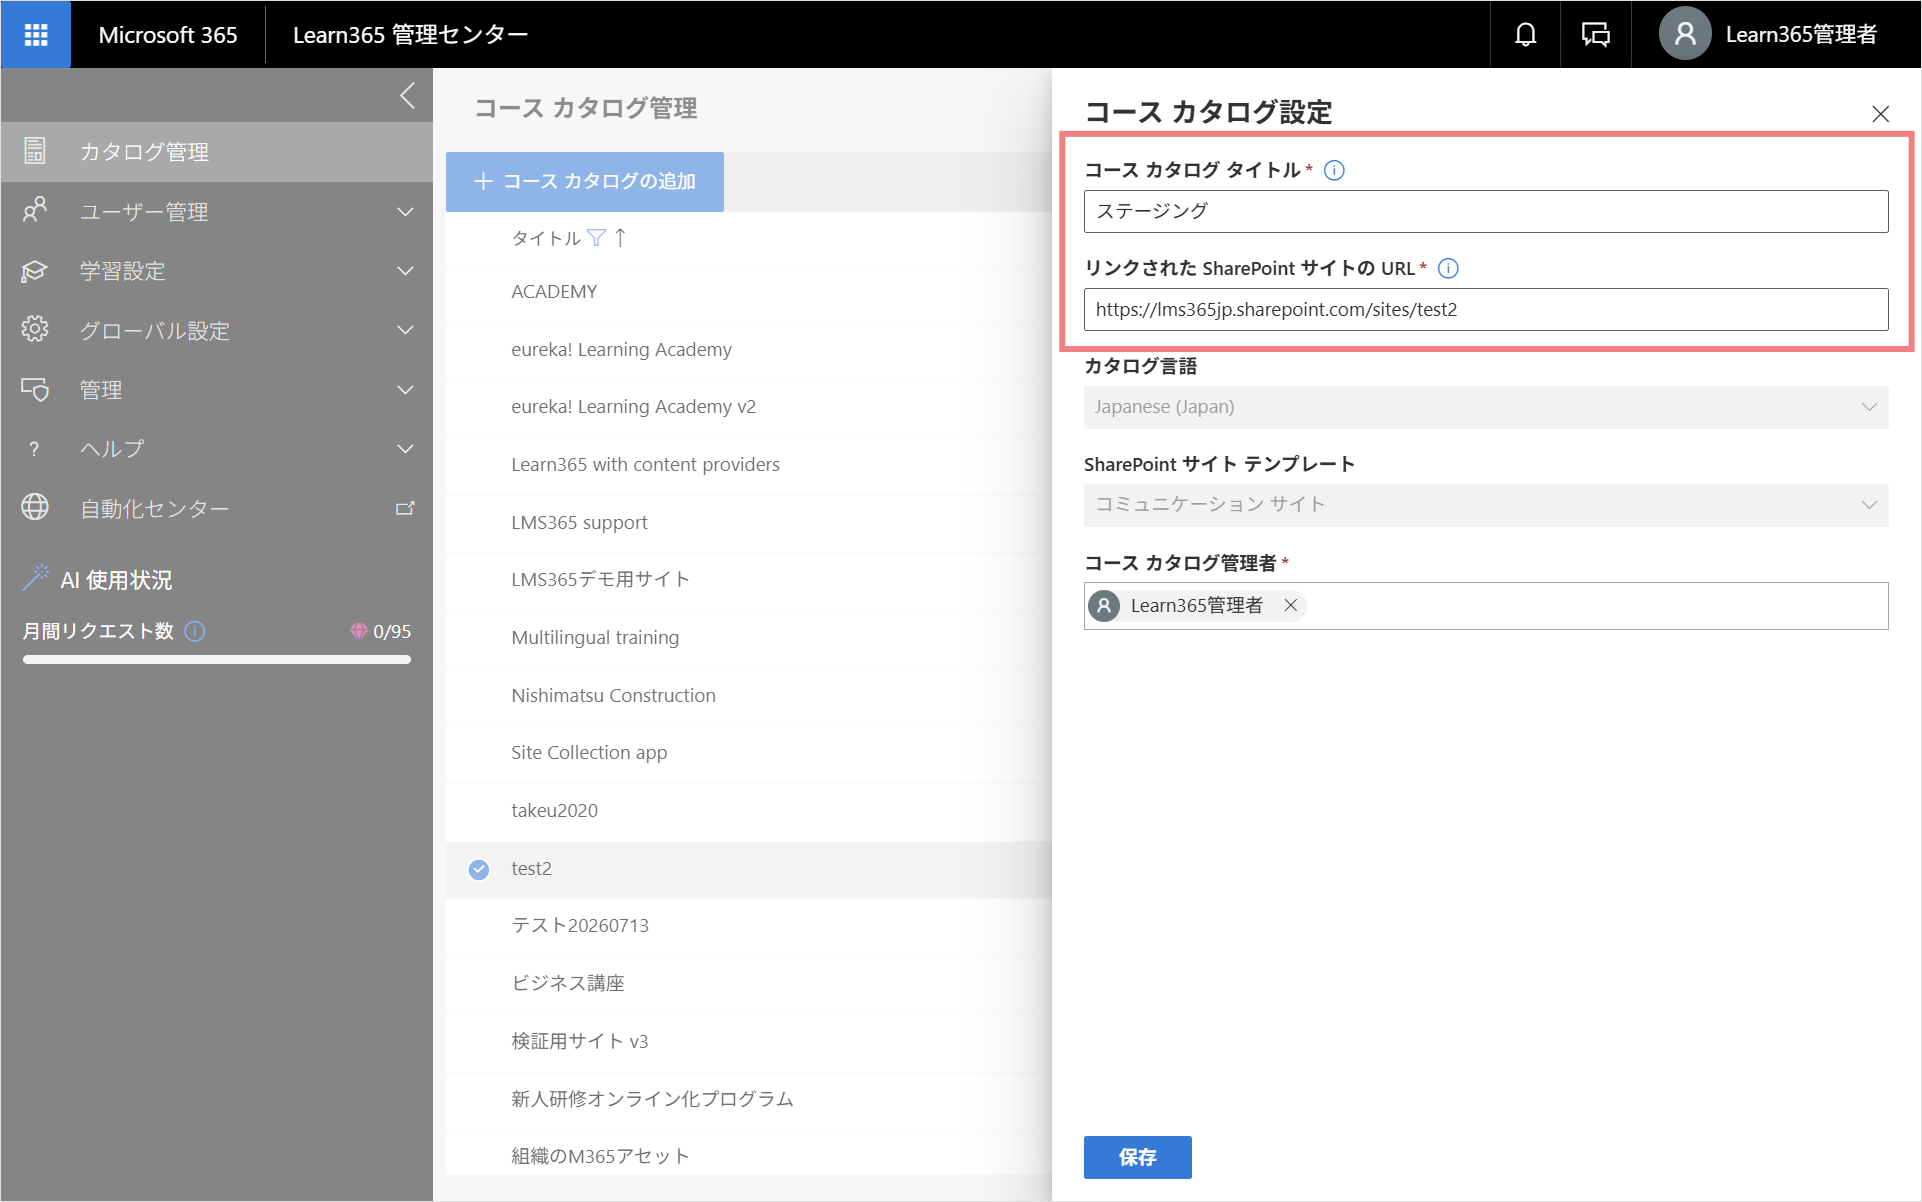Edit the SharePoint サイトの URL field
This screenshot has width=1922, height=1202.
pos(1486,309)
